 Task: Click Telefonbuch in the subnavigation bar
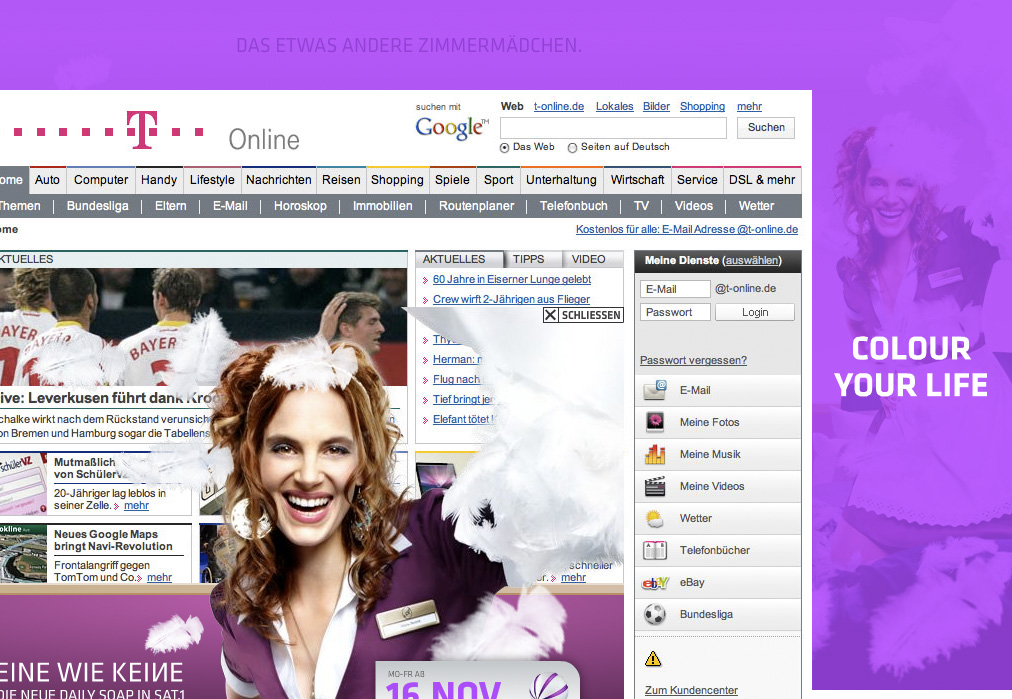click(x=574, y=206)
